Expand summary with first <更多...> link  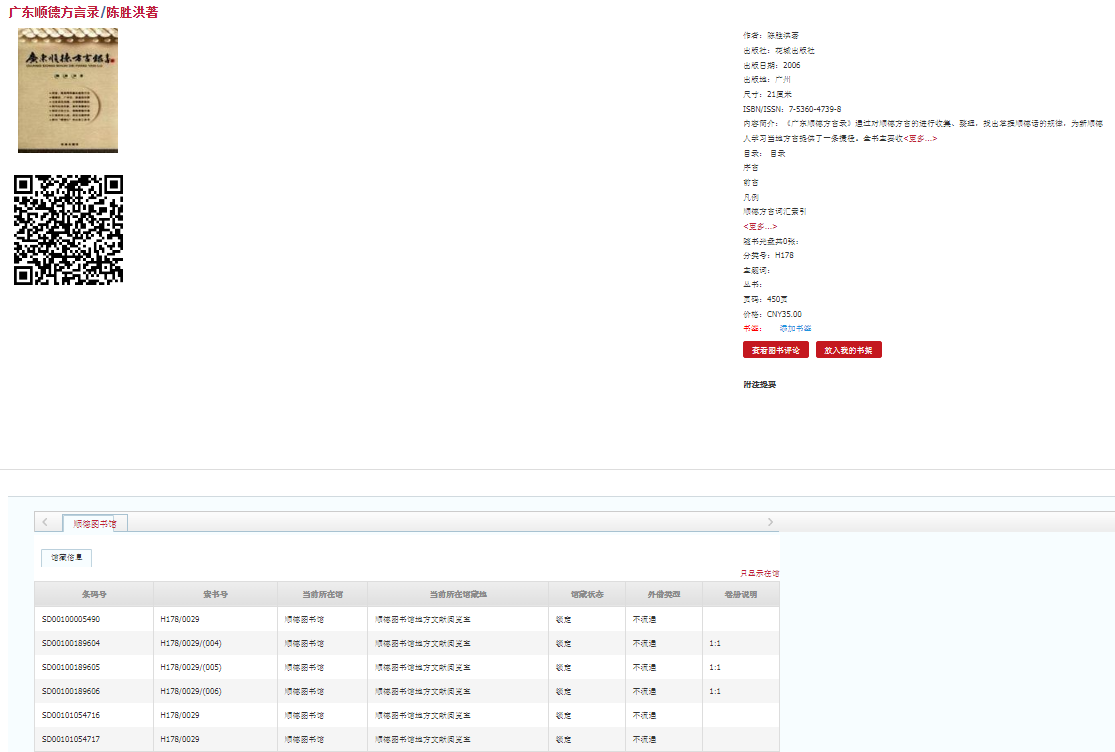(x=920, y=139)
